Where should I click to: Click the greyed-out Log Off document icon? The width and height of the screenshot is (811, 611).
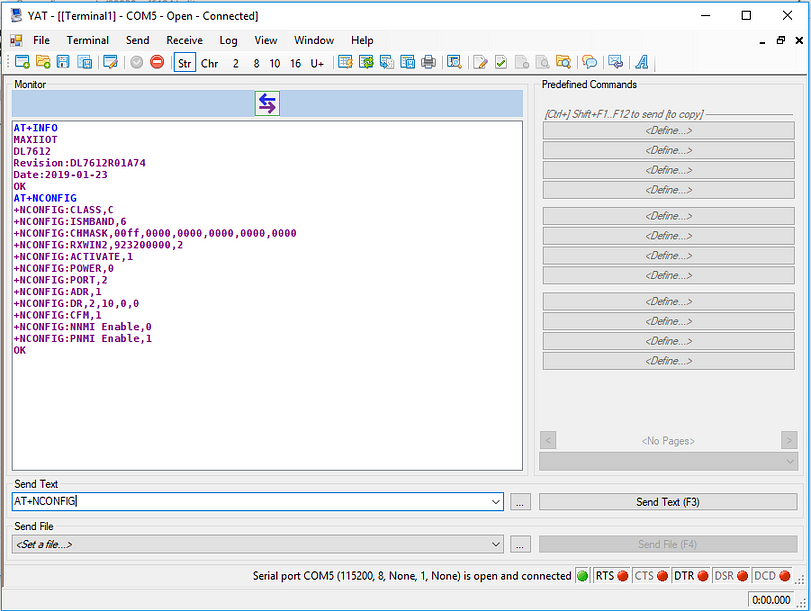click(x=522, y=63)
